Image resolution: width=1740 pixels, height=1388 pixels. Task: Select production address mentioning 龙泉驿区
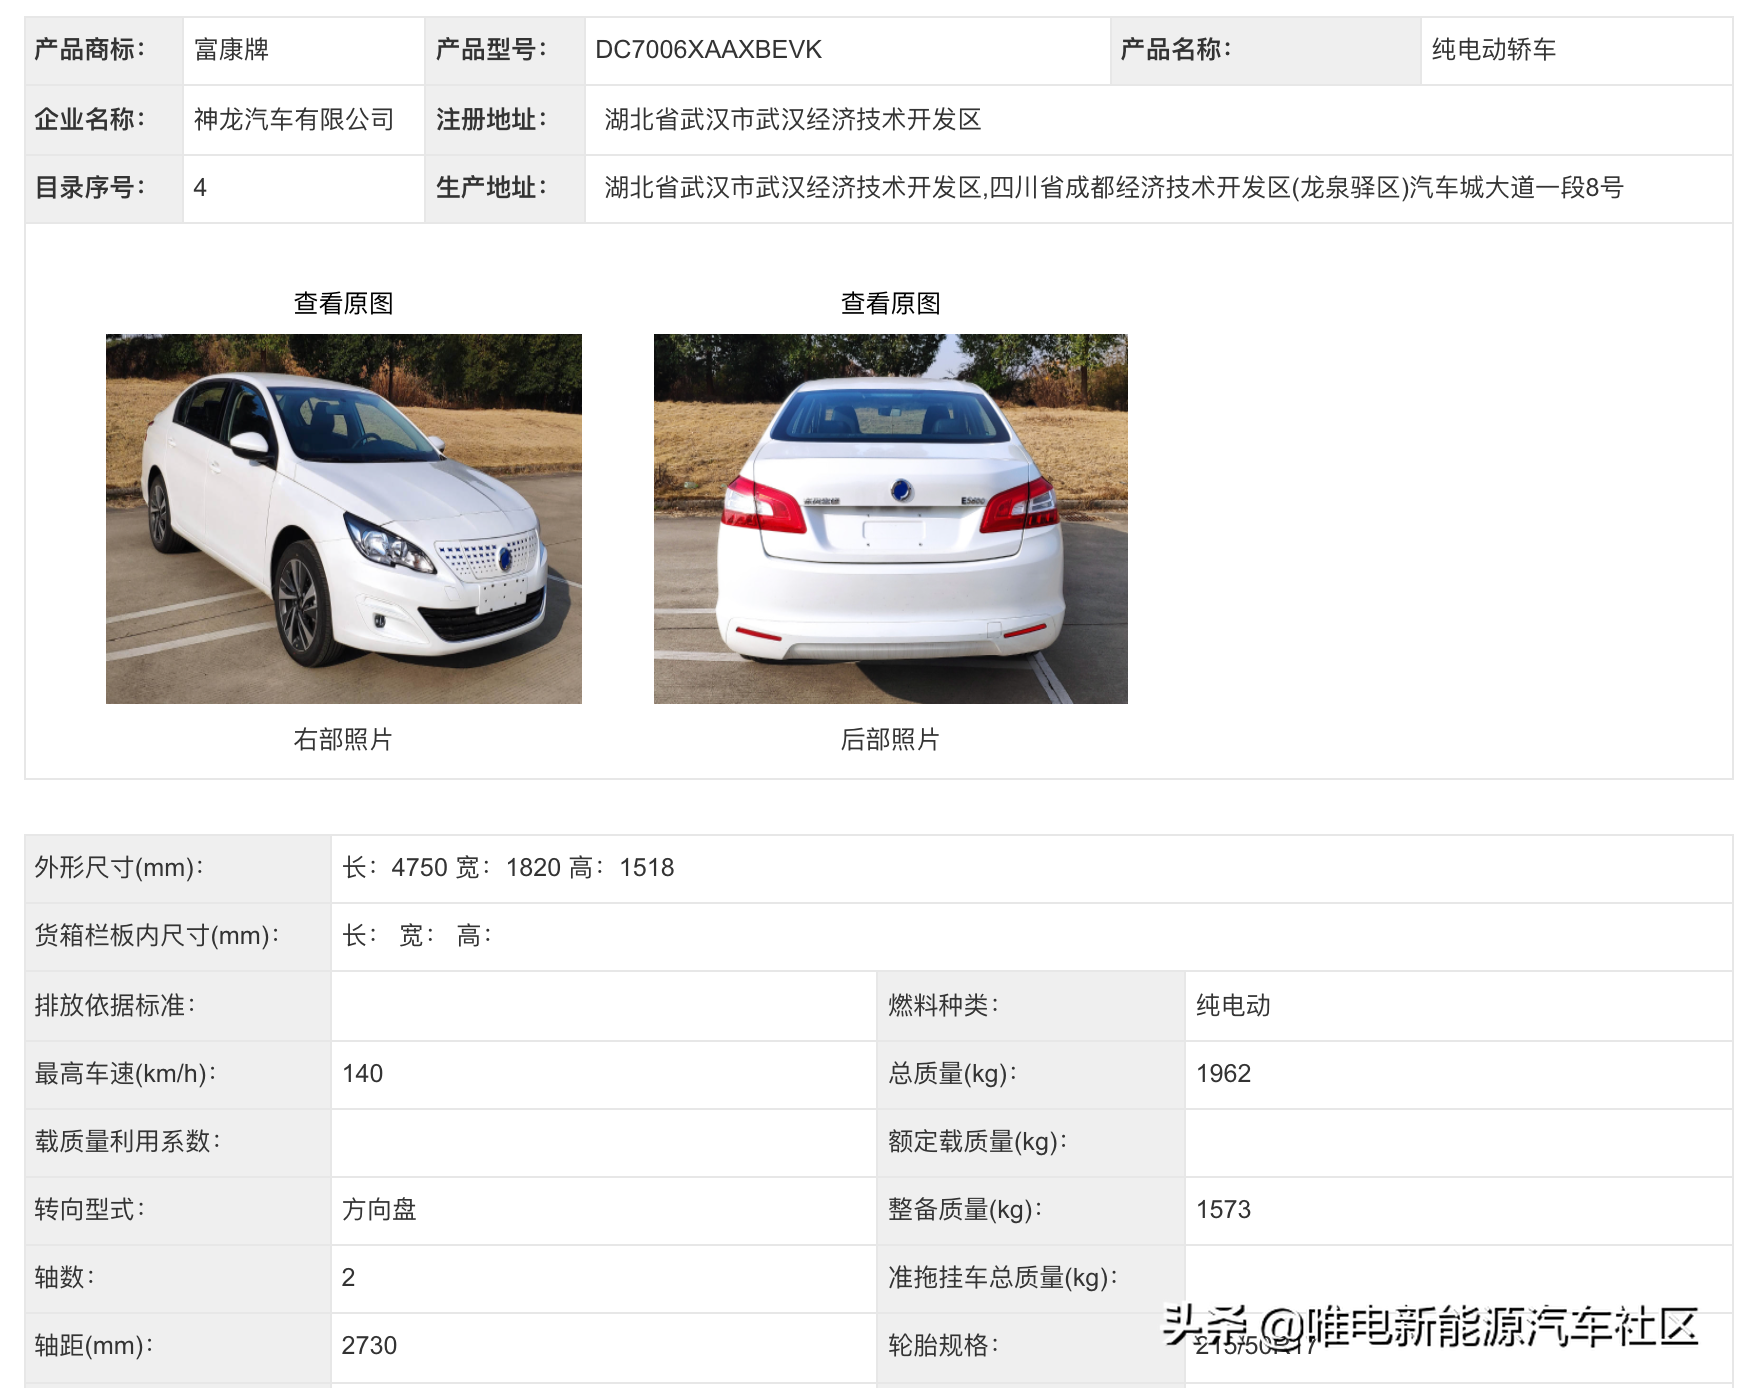(1114, 187)
